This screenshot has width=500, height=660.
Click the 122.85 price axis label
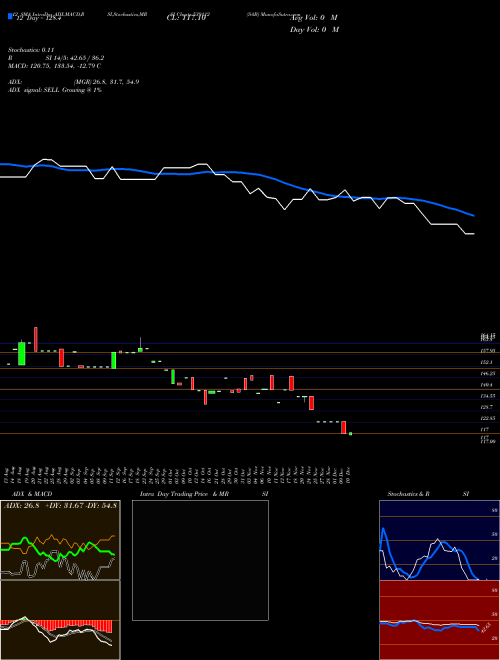(x=489, y=418)
